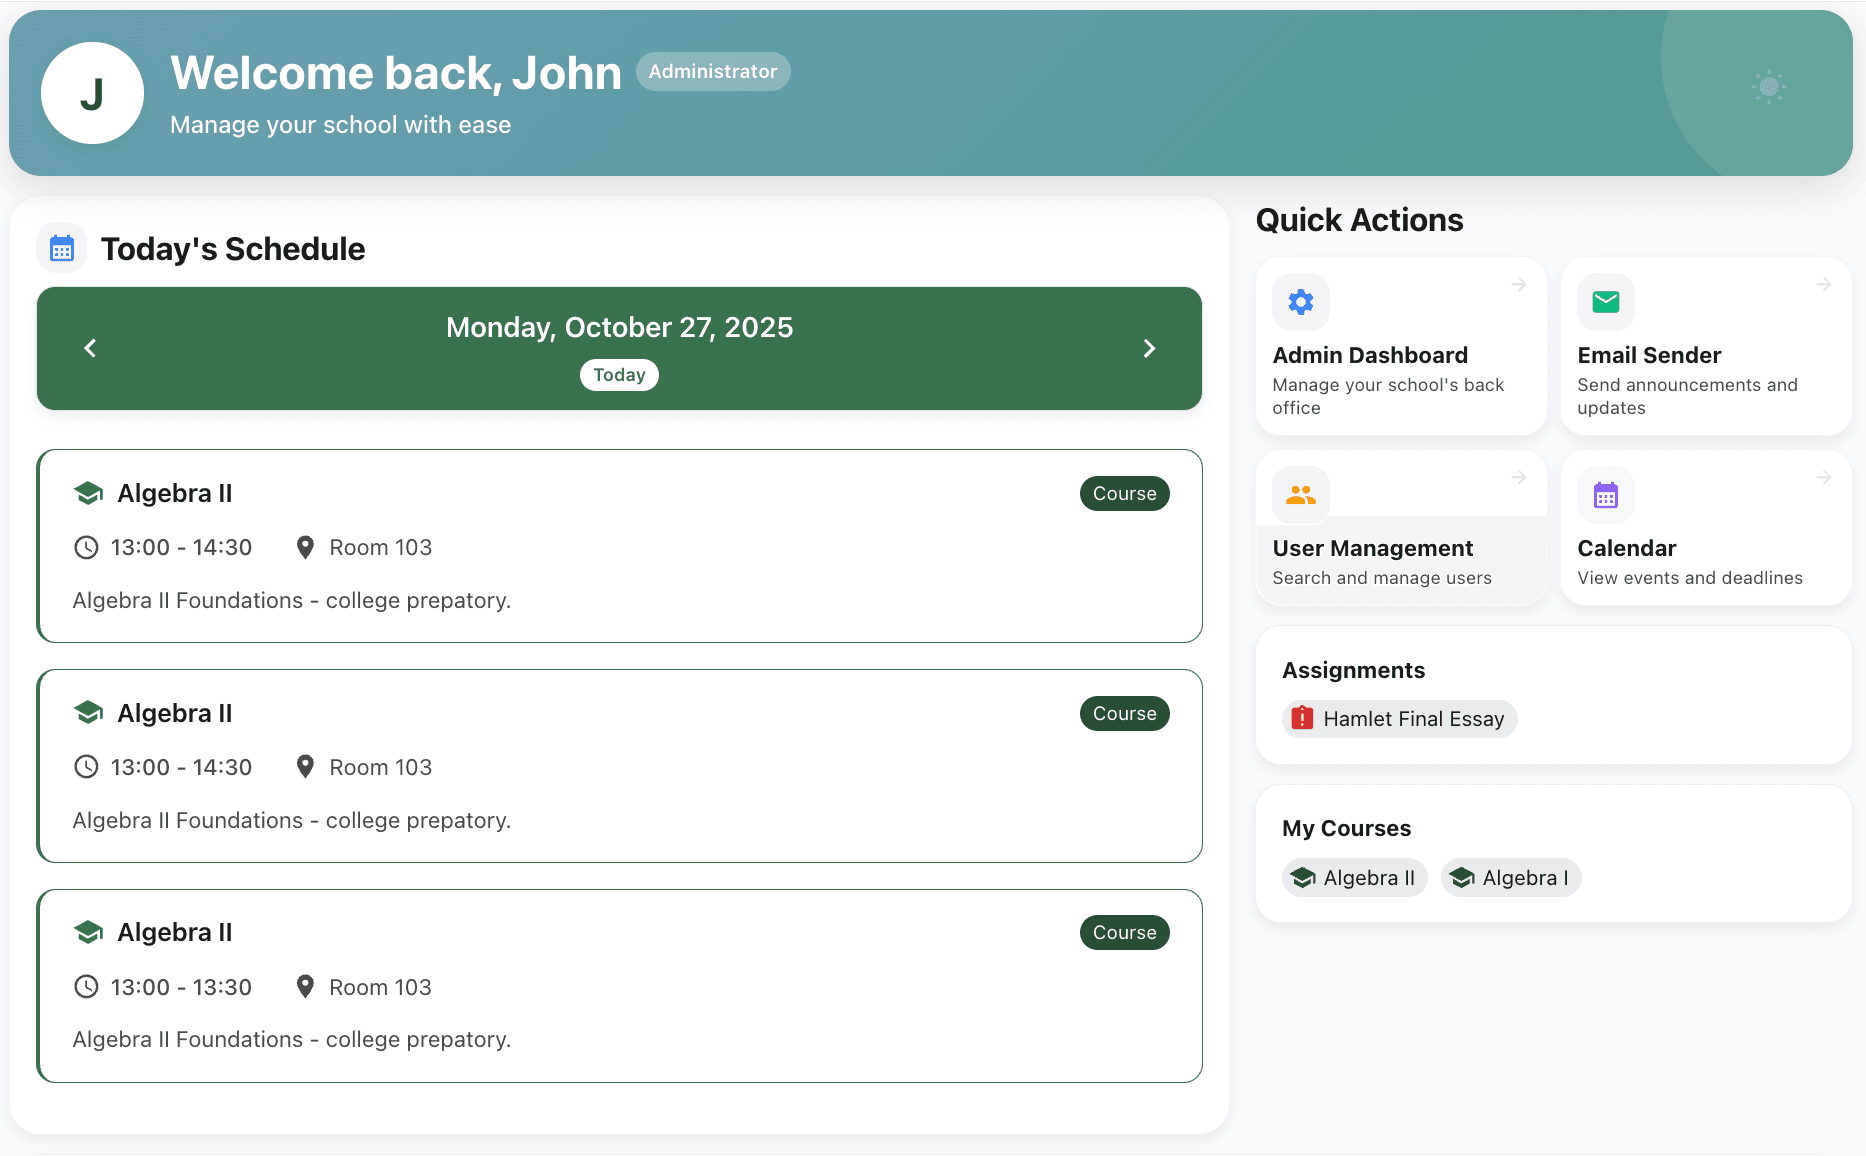Viewport: 1866px width, 1156px height.
Task: Click the arrow on the Email Sender card
Action: [x=1823, y=284]
